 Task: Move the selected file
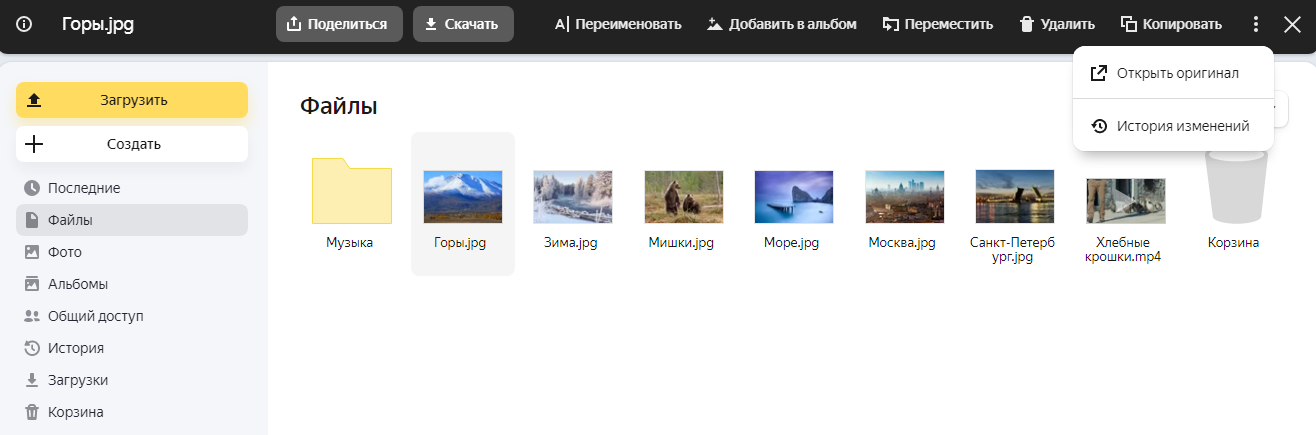[x=937, y=24]
